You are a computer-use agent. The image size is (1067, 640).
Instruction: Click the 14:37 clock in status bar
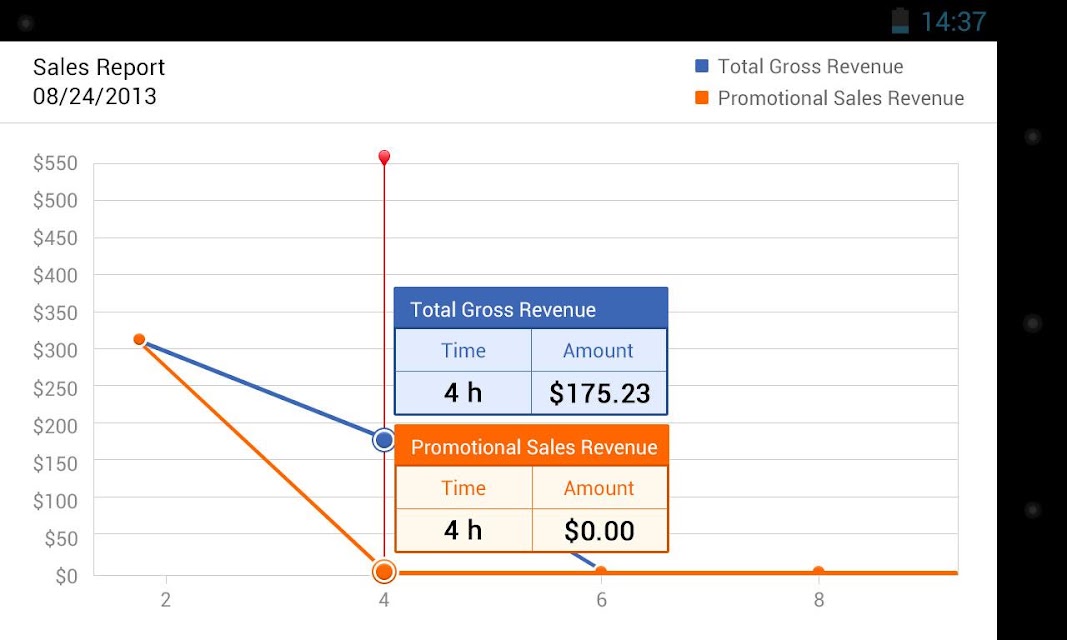(x=953, y=22)
